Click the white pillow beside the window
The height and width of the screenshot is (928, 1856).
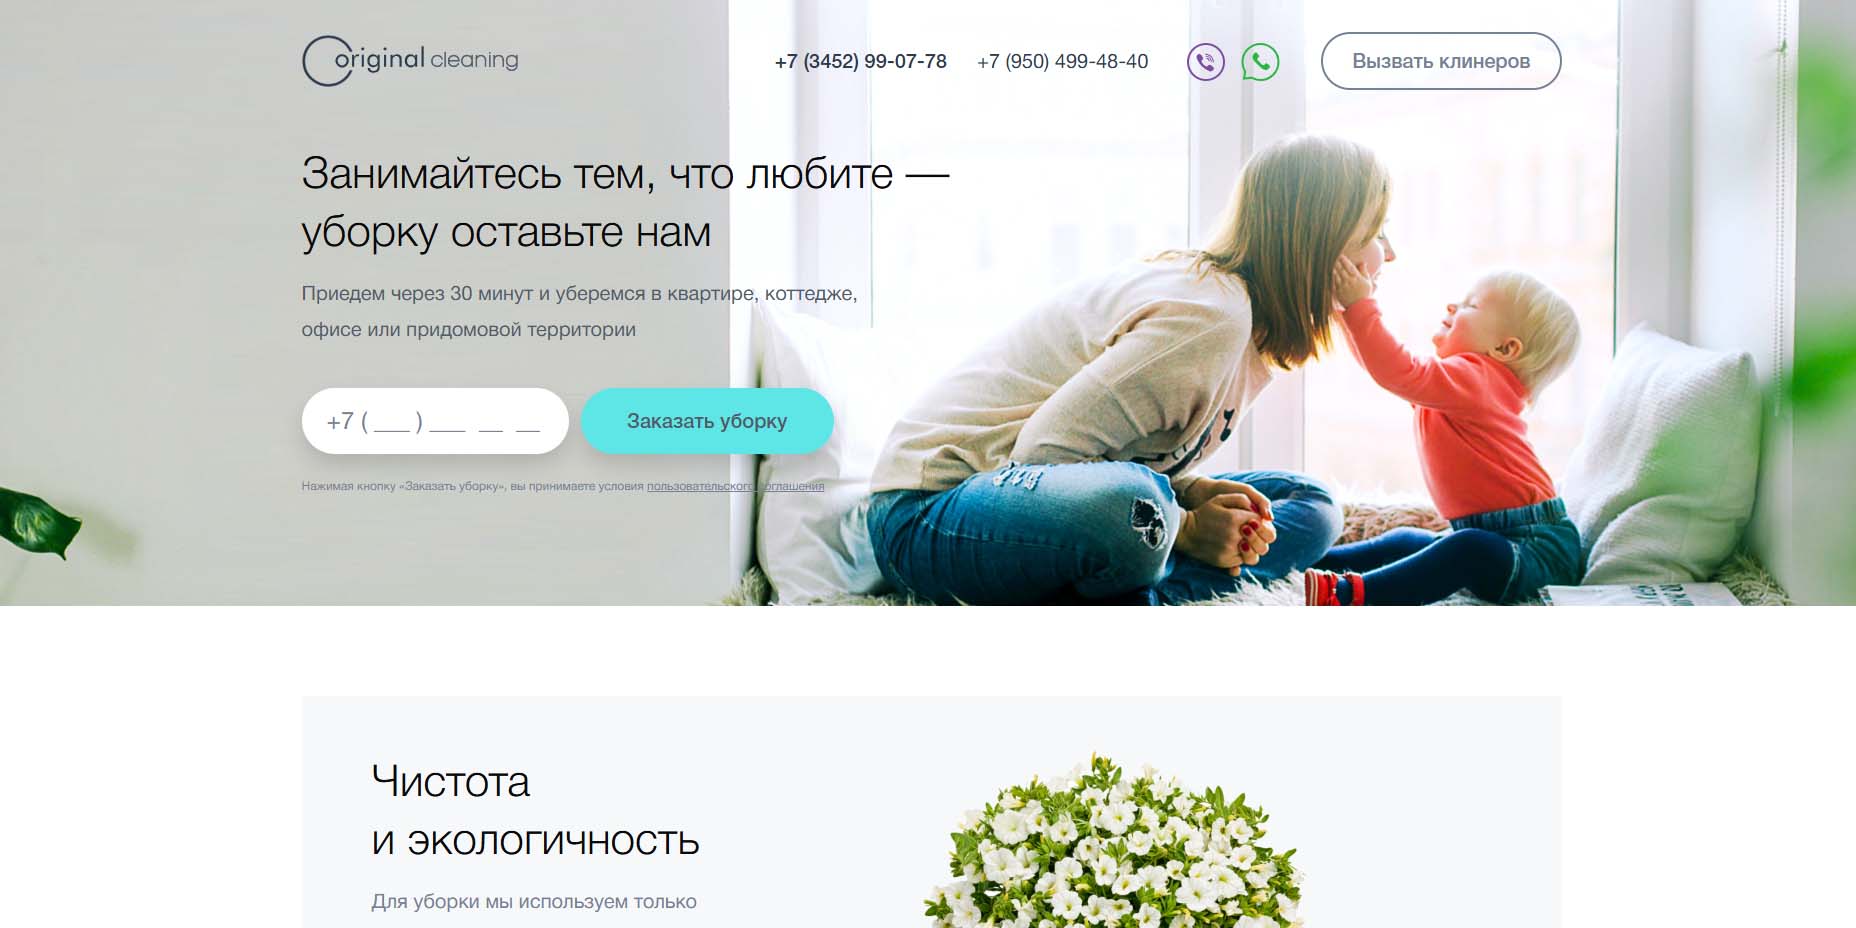[1670, 460]
